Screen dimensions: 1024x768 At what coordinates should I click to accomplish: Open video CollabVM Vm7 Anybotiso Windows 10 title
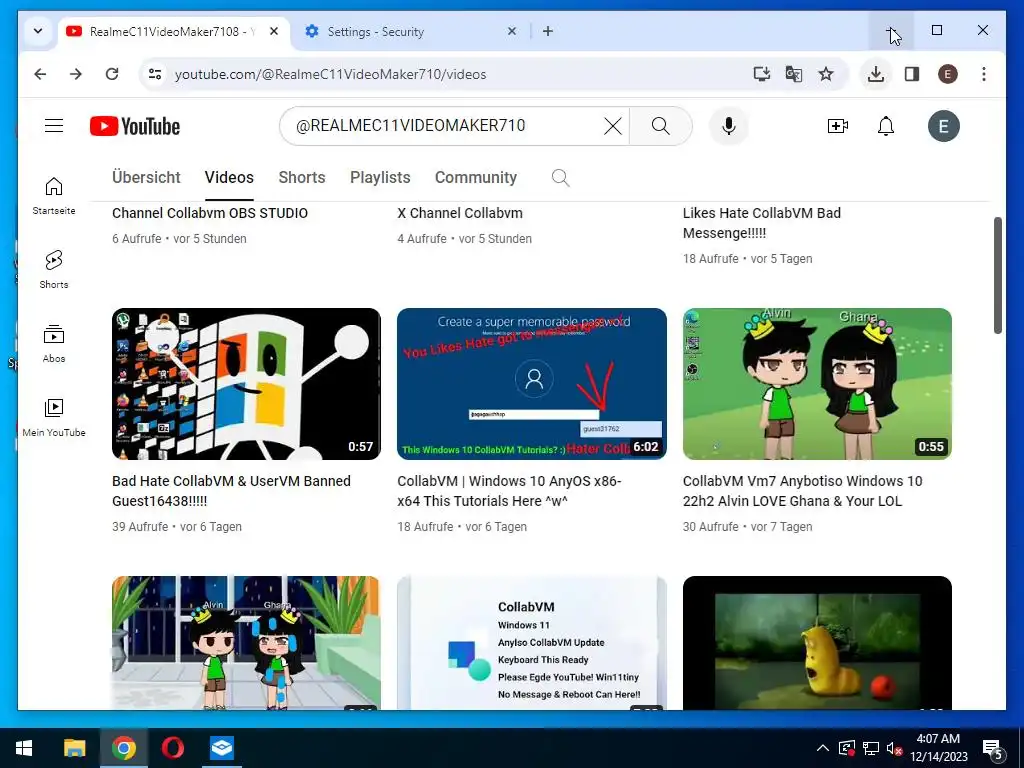[803, 491]
